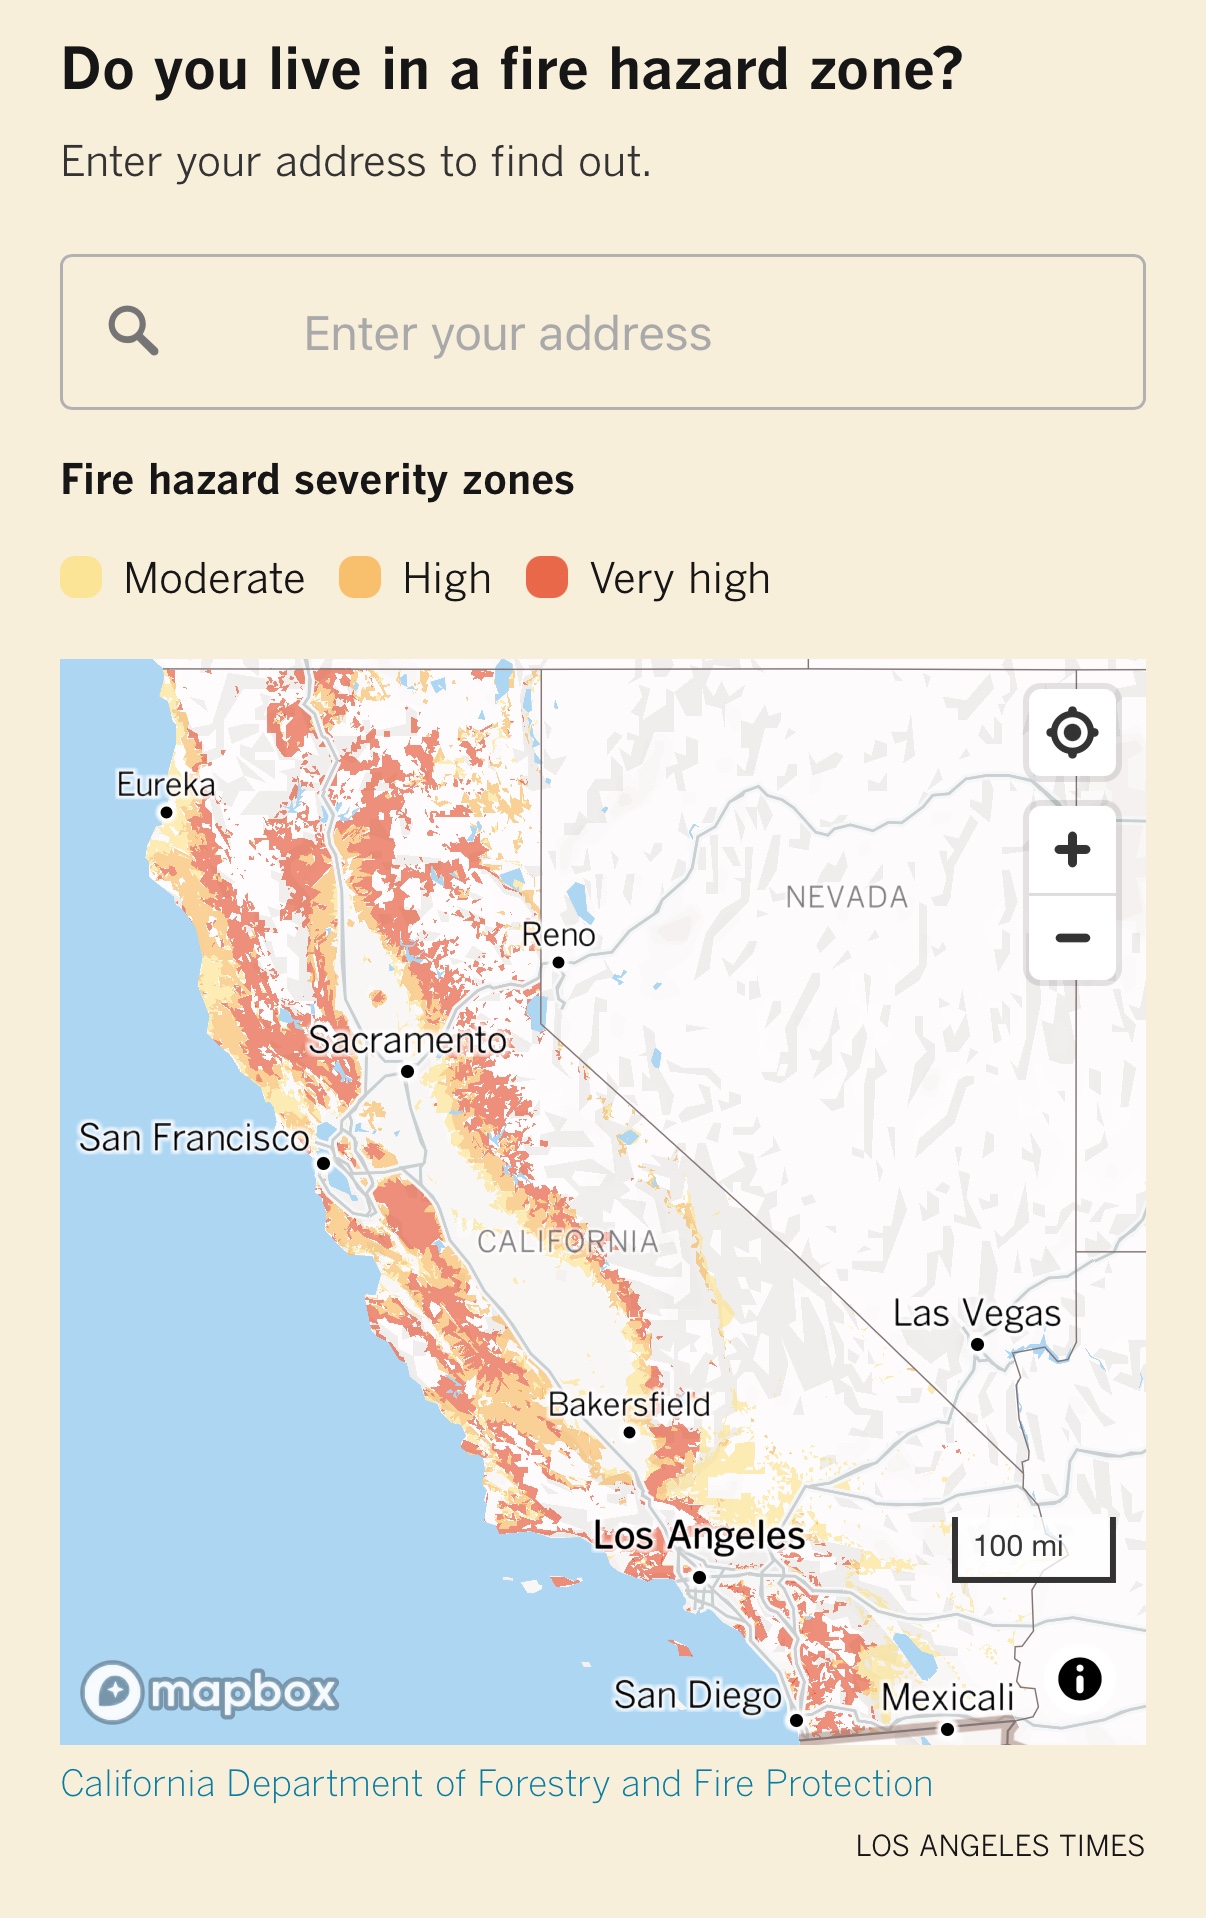Select Sacramento on the map
The image size is (1206, 1918).
(407, 1041)
